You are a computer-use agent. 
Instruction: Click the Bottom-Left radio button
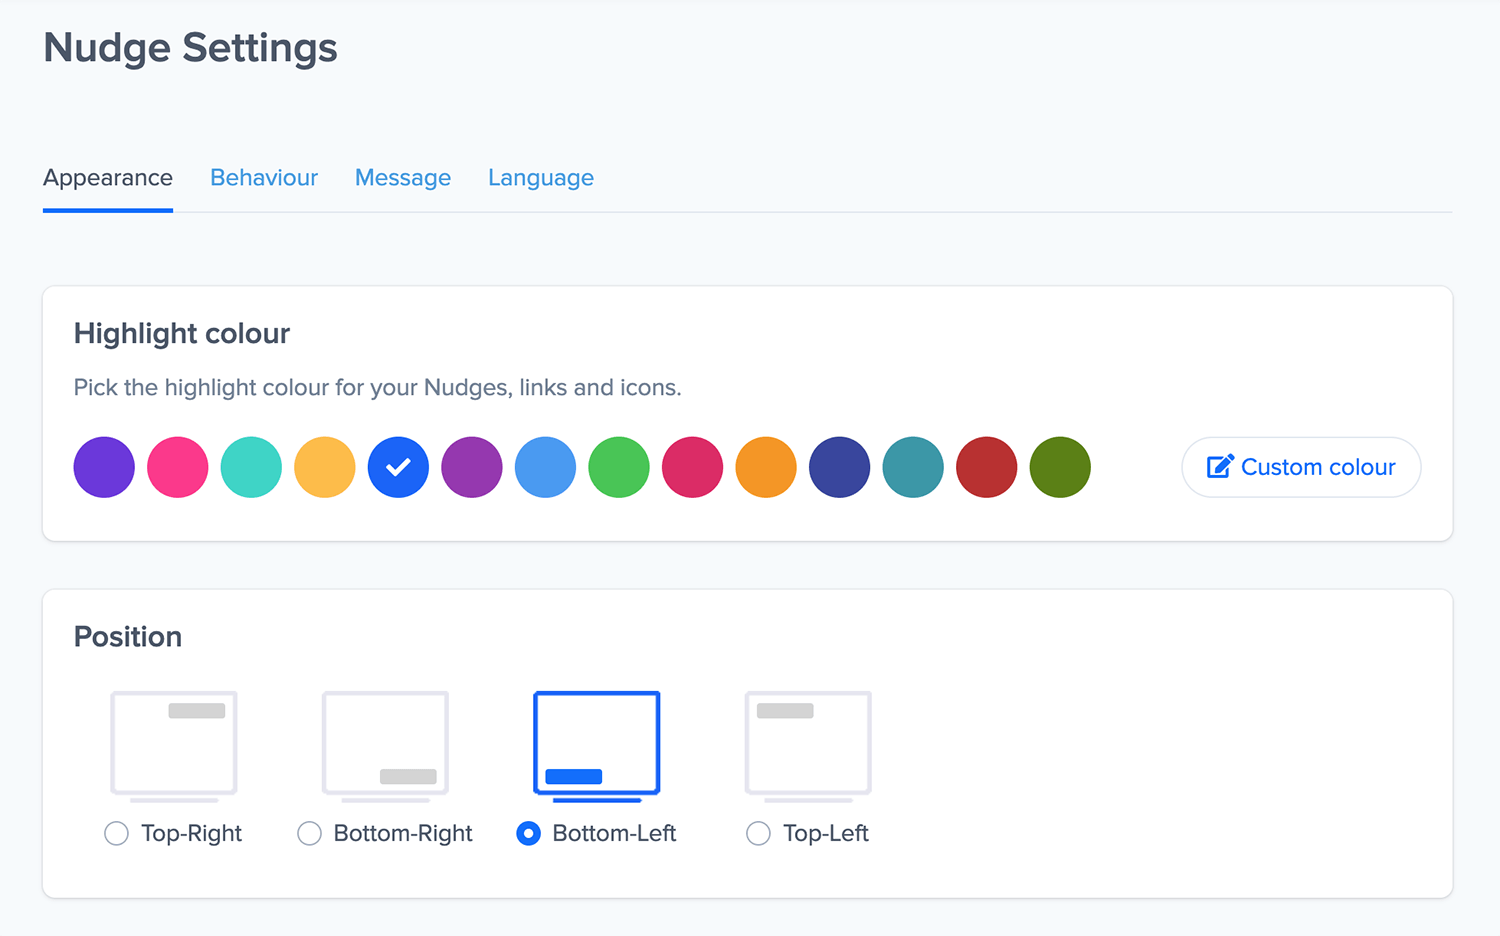(529, 833)
